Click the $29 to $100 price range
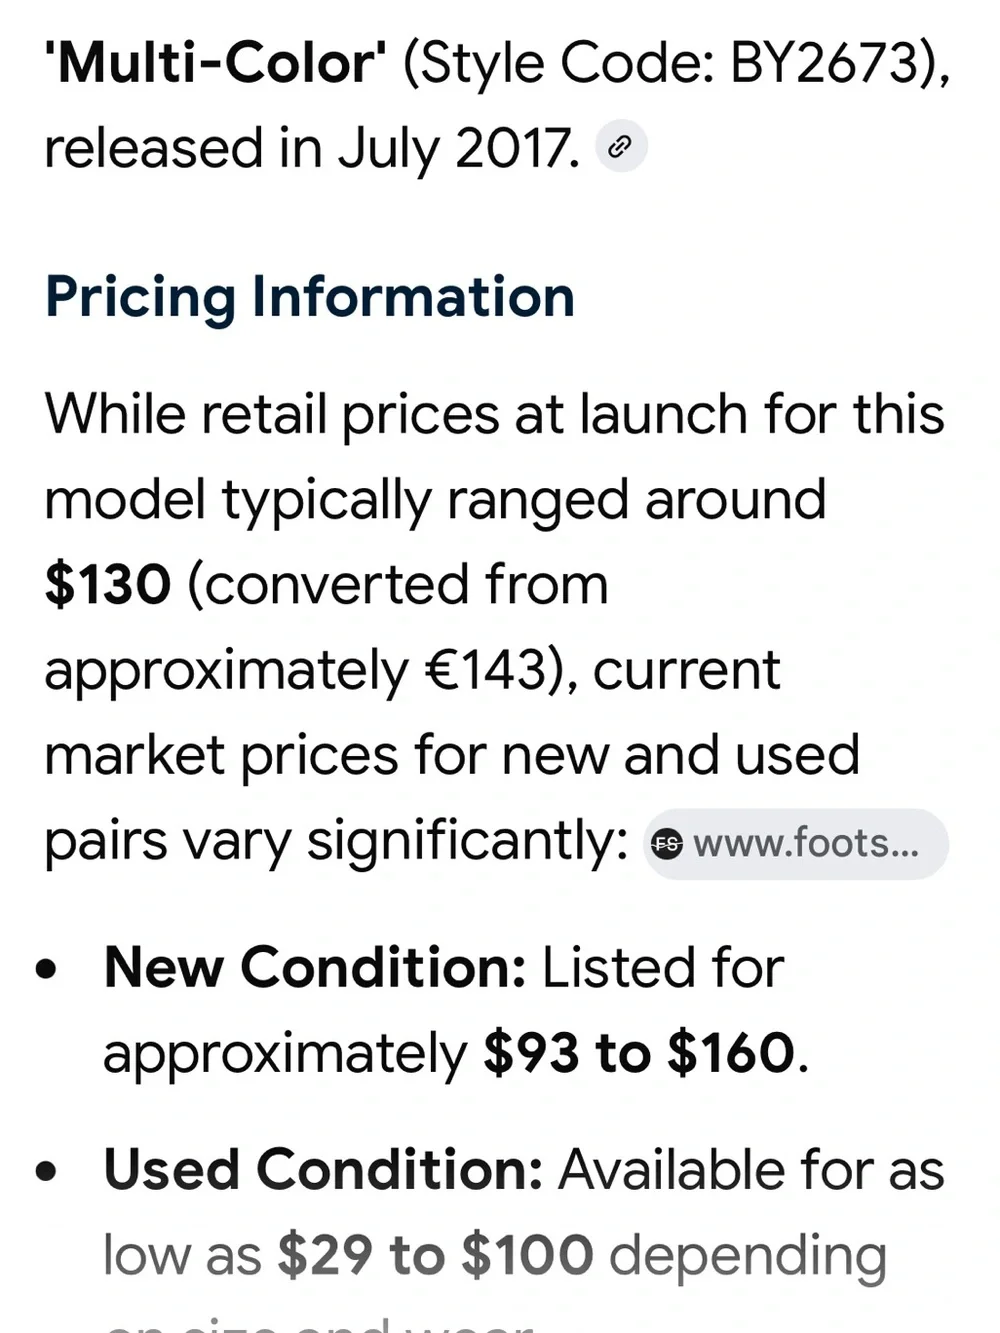1000x1333 pixels. (x=435, y=1256)
